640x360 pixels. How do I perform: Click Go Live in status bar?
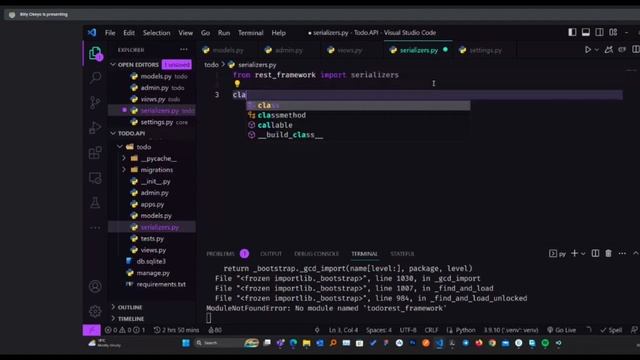coord(562,330)
